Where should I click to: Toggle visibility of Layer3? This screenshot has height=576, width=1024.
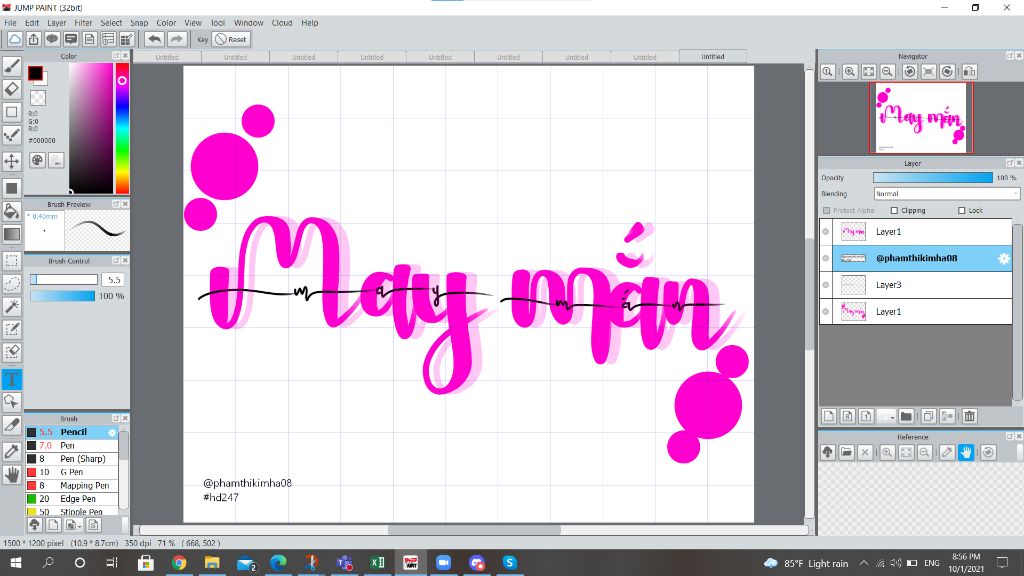(x=826, y=285)
